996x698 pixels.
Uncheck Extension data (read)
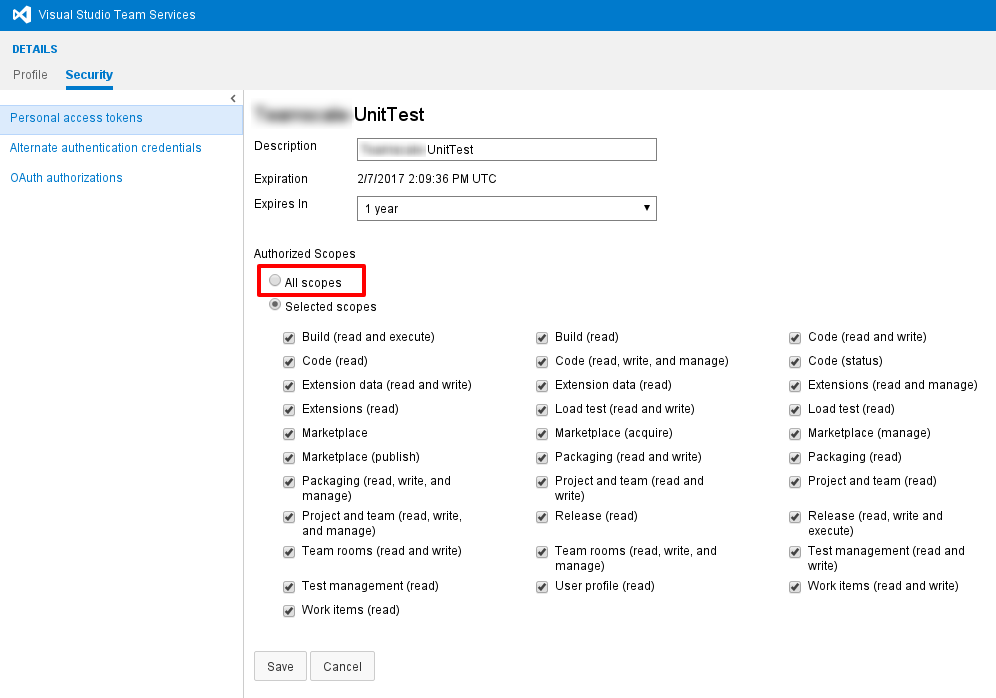(x=542, y=386)
